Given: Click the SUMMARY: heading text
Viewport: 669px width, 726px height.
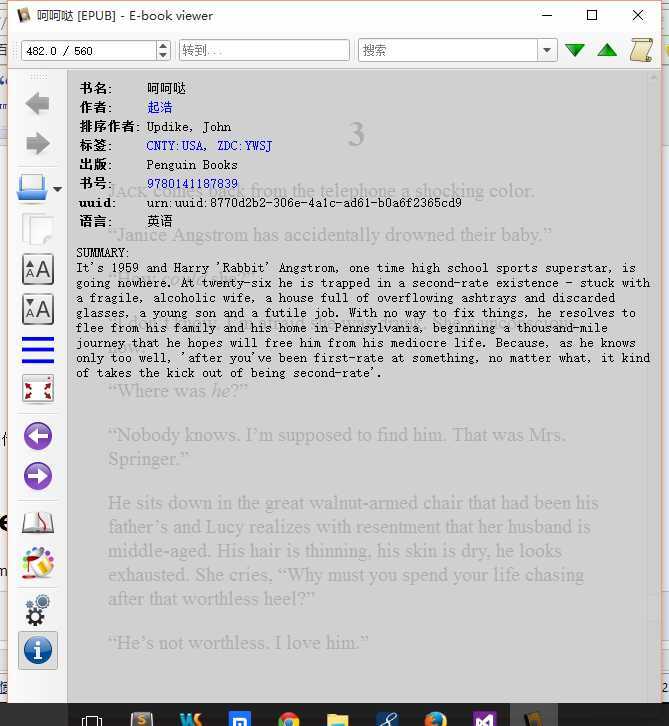Looking at the screenshot, I should pyautogui.click(x=103, y=253).
